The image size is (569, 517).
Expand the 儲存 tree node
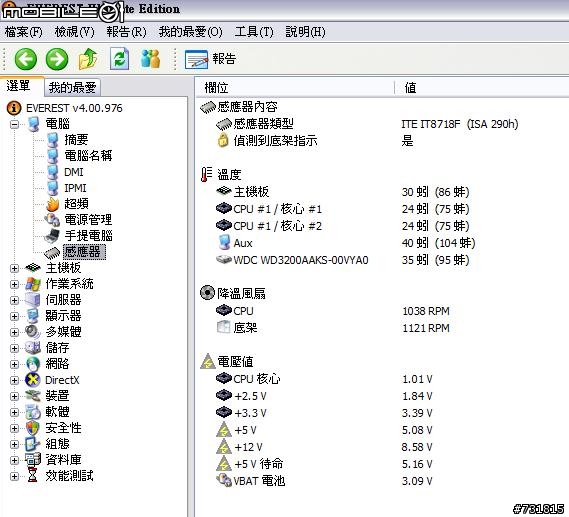coord(14,348)
